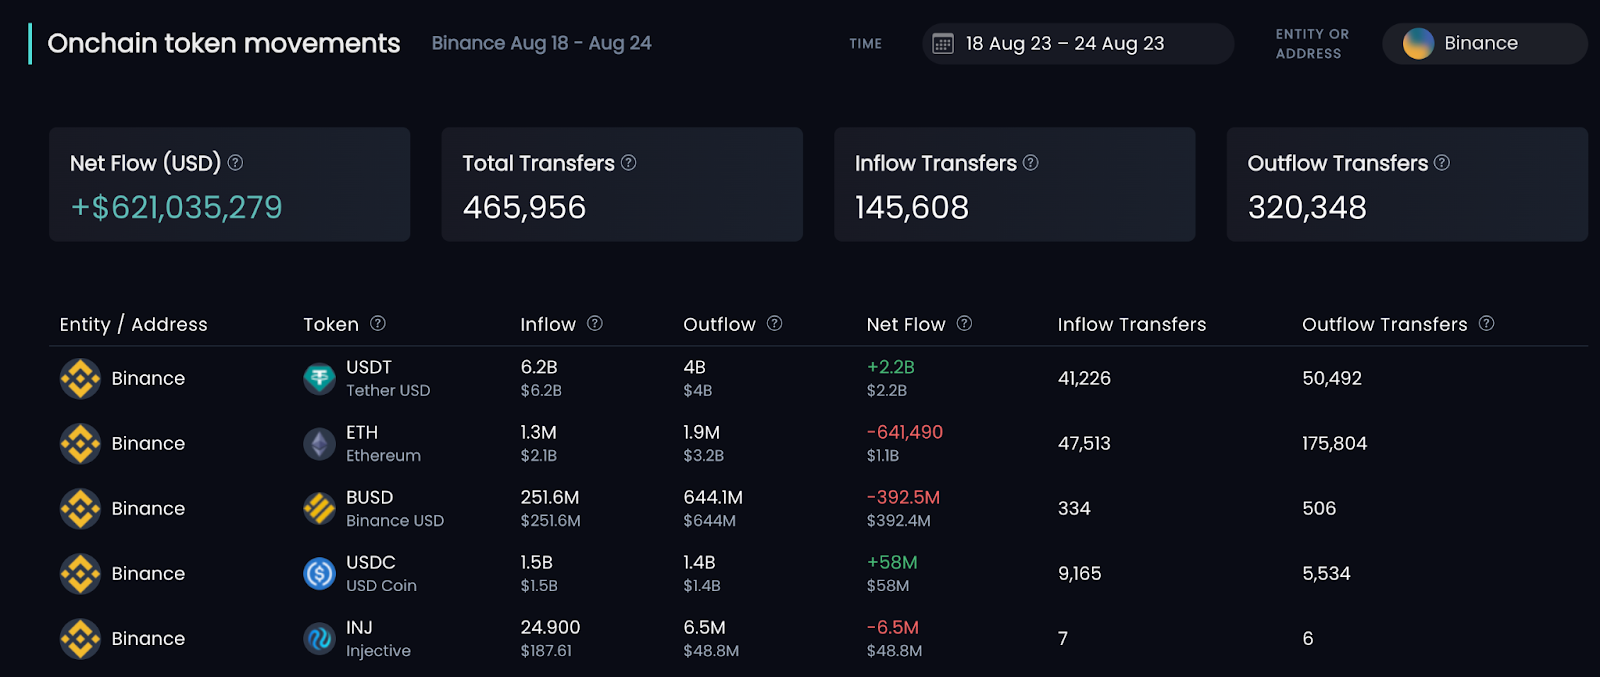Click the Inflow Transfers column header
Image resolution: width=1600 pixels, height=677 pixels.
(x=1132, y=324)
